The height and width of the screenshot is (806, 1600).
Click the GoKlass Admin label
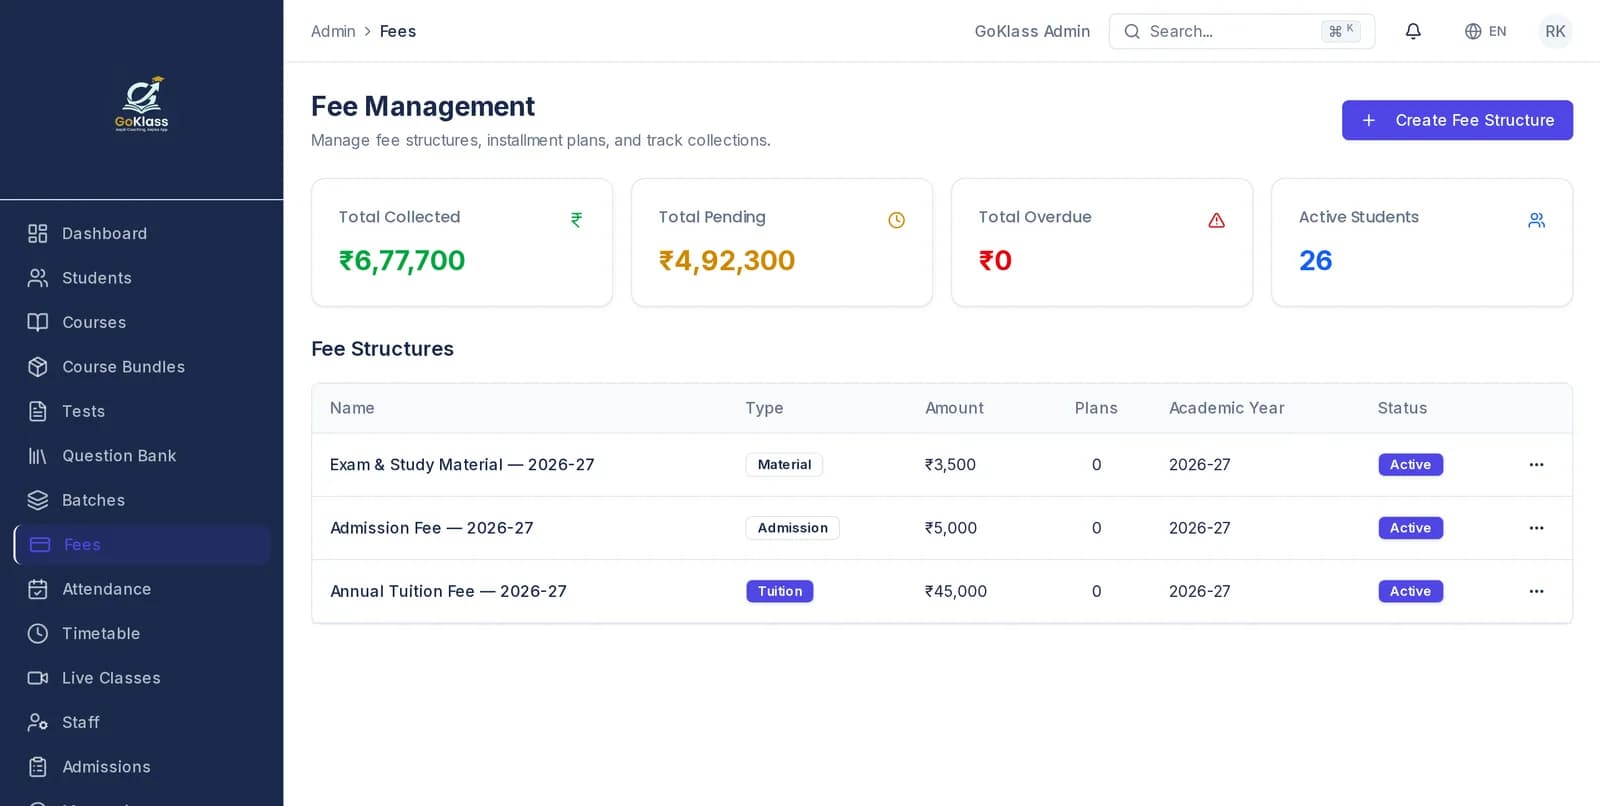(1032, 31)
